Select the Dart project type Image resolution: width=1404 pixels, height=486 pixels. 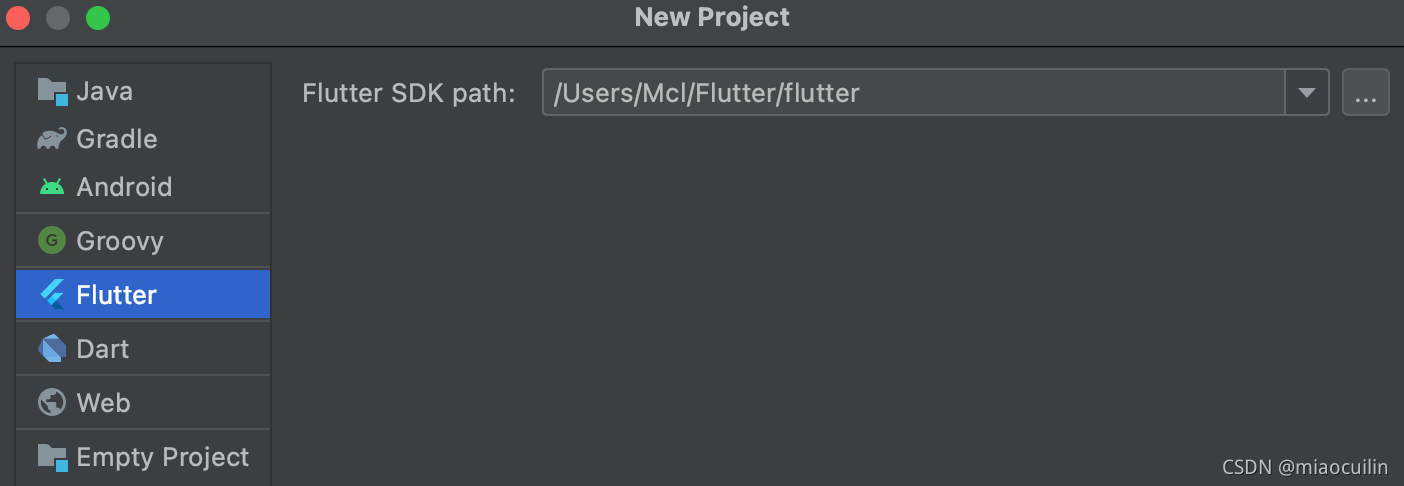pos(103,349)
